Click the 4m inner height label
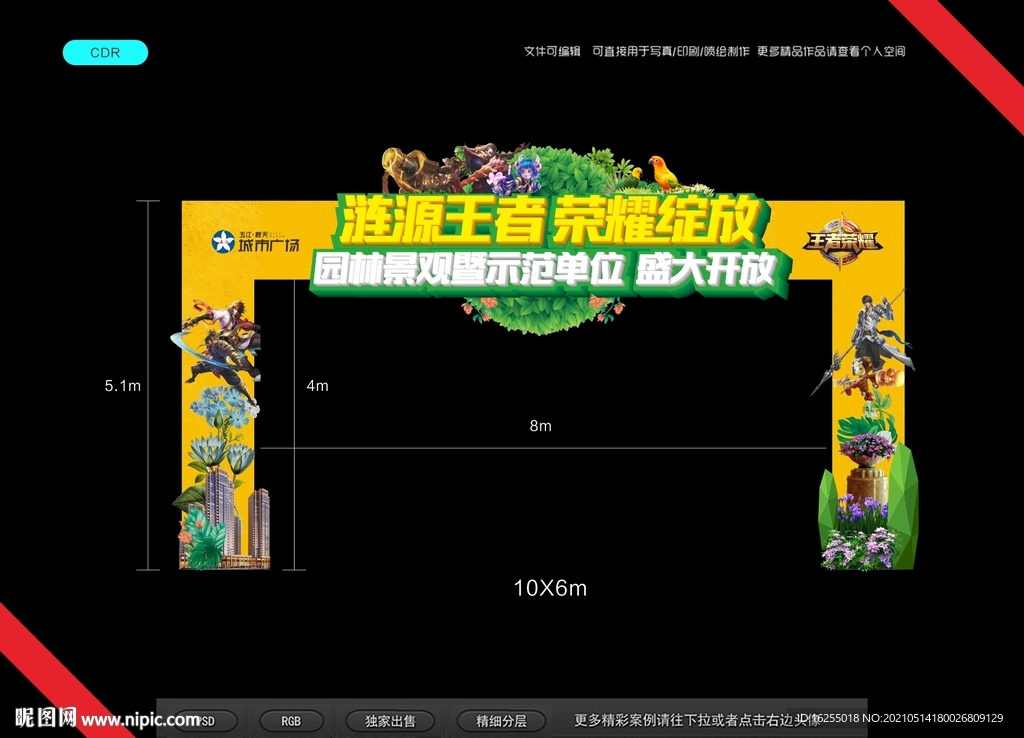The width and height of the screenshot is (1024, 738). (x=317, y=386)
